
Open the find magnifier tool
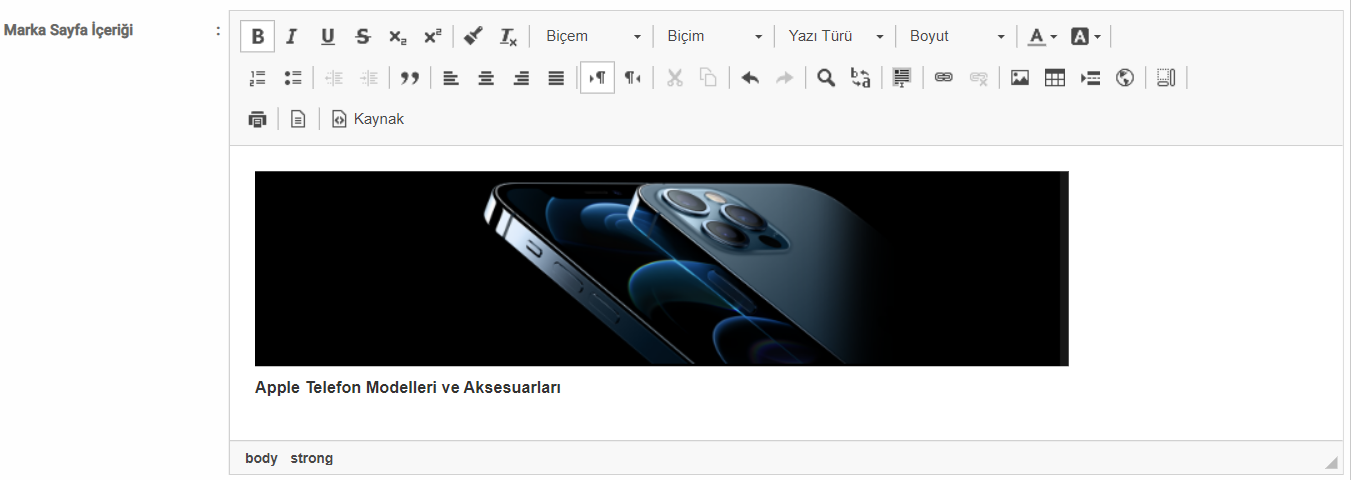pos(826,78)
